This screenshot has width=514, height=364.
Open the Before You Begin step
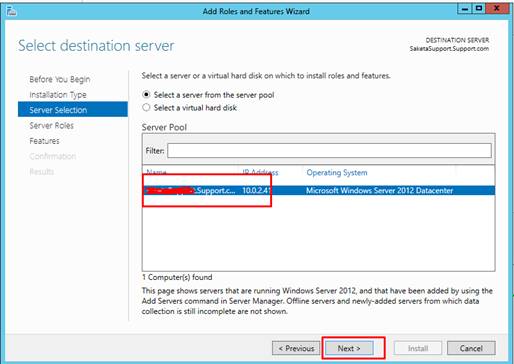point(60,79)
